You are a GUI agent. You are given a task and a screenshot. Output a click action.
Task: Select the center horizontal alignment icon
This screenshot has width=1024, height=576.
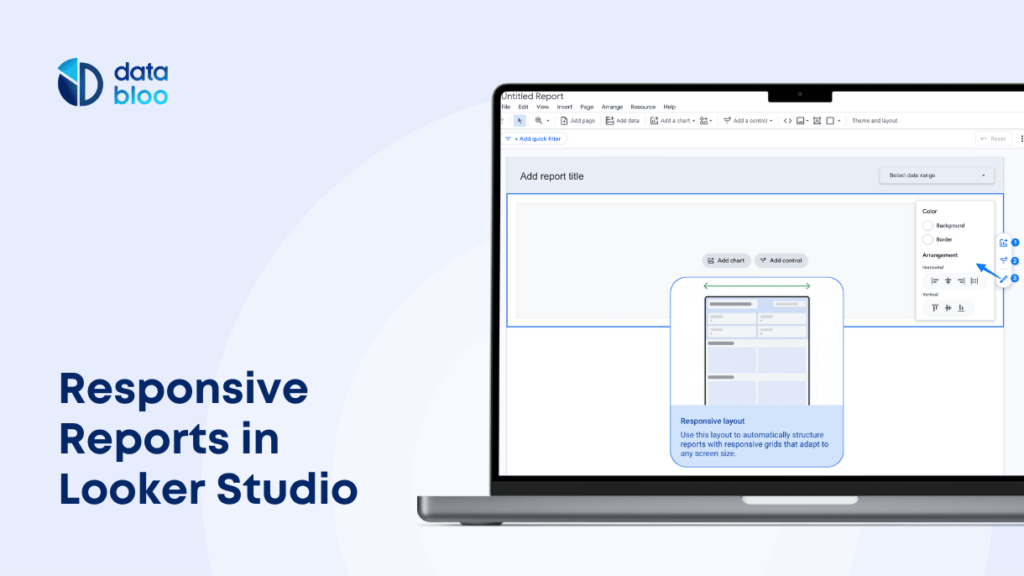[x=948, y=280]
